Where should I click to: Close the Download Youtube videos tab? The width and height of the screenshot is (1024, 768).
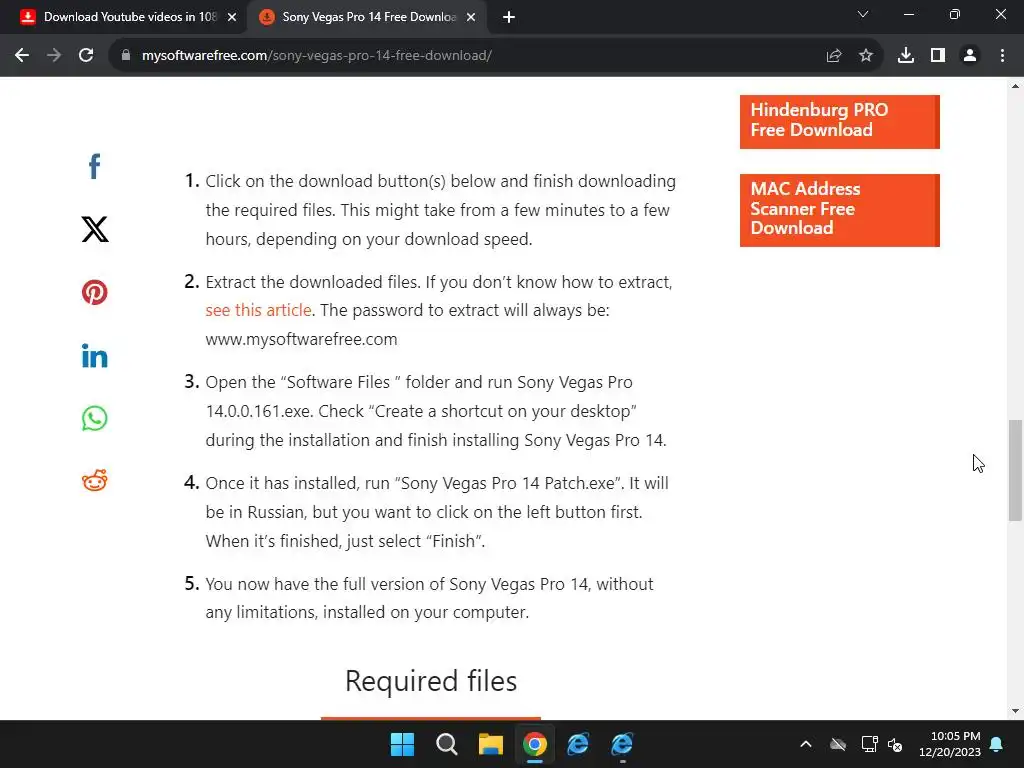[232, 18]
